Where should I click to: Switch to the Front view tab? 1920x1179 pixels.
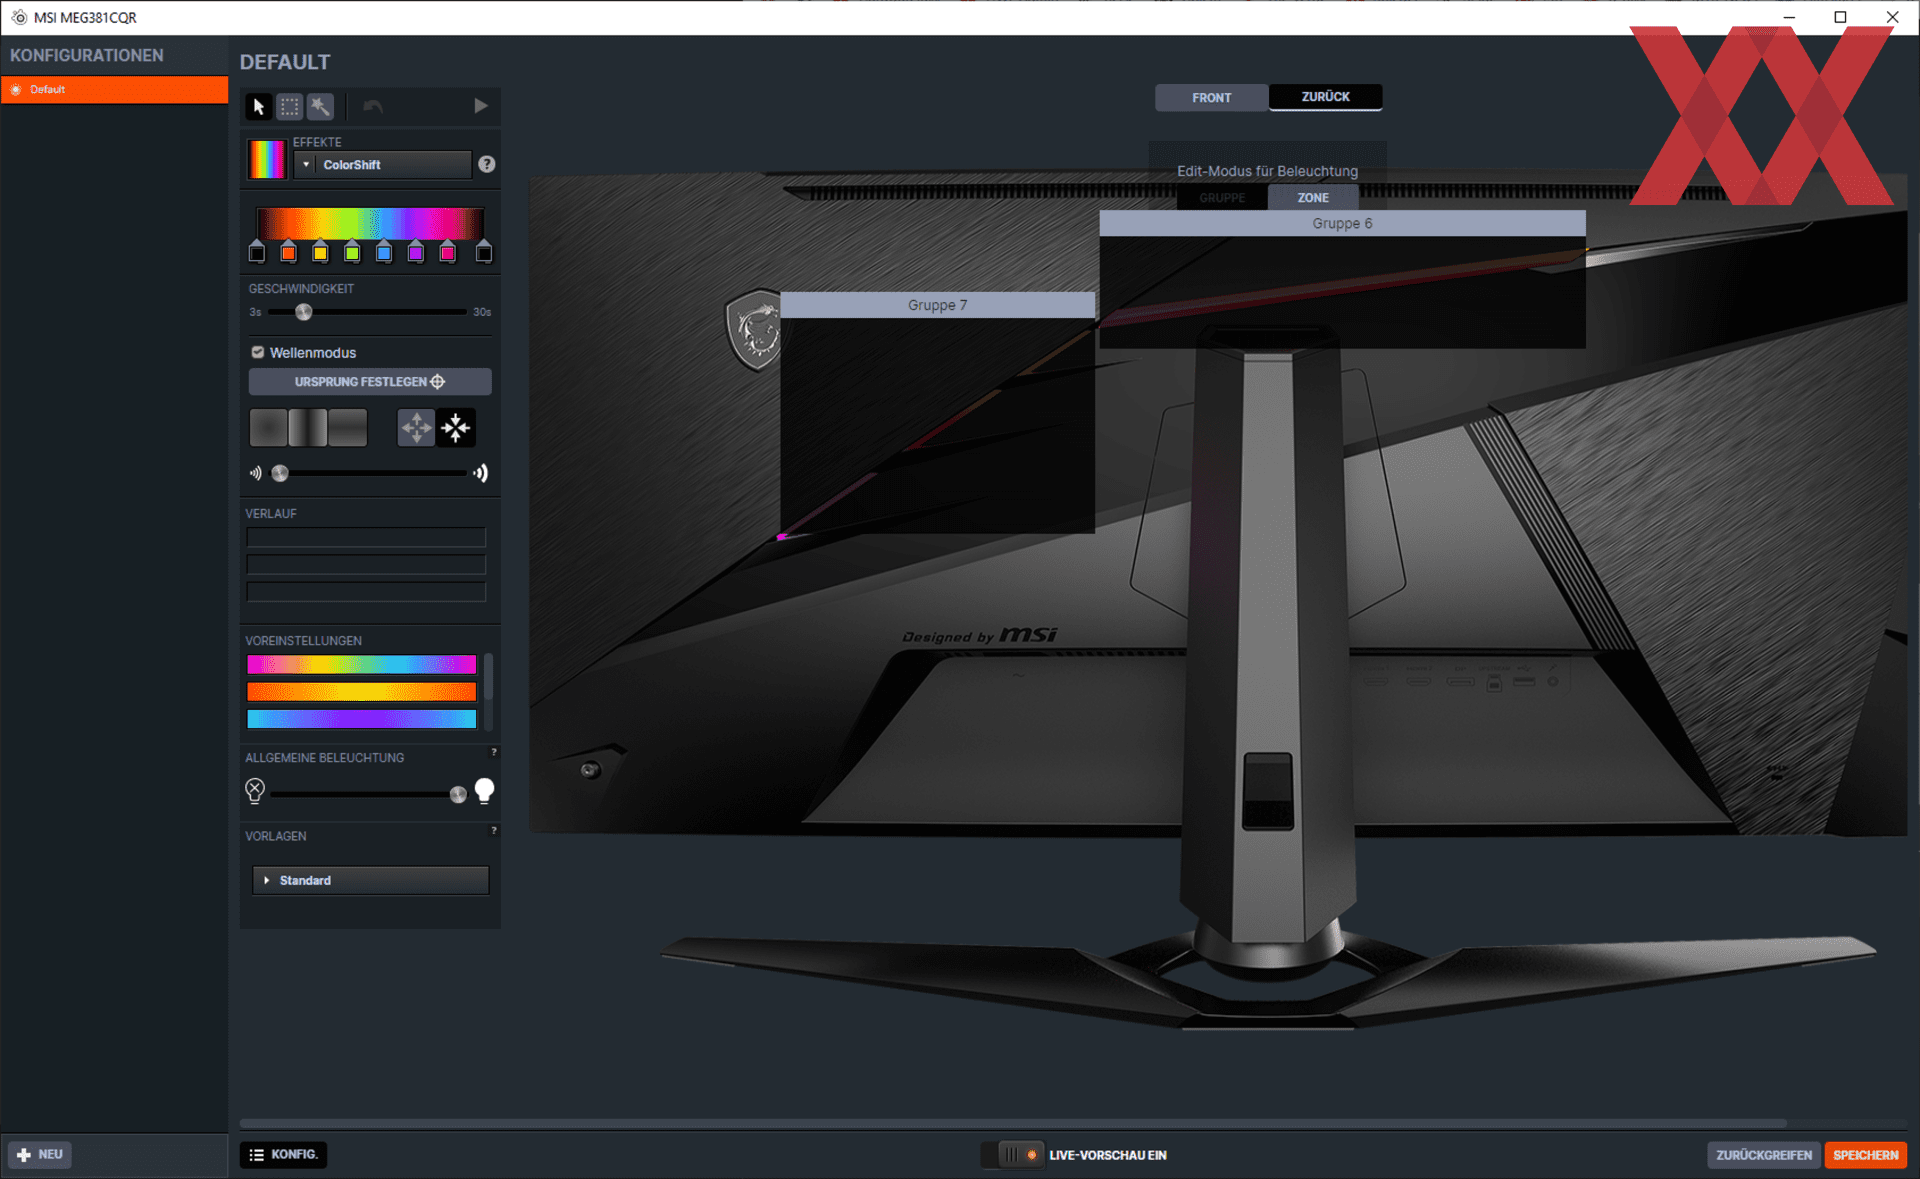coord(1212,98)
